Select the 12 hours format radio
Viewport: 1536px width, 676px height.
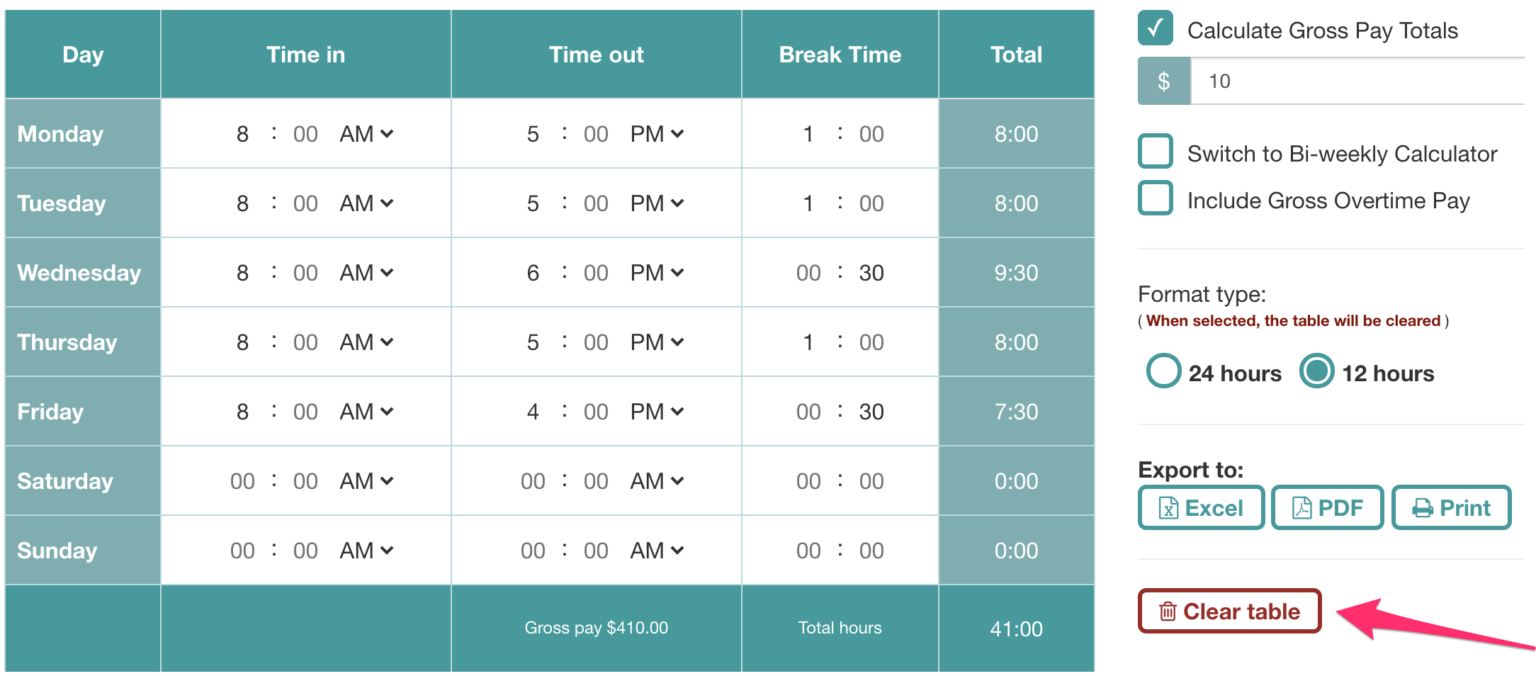(1316, 373)
